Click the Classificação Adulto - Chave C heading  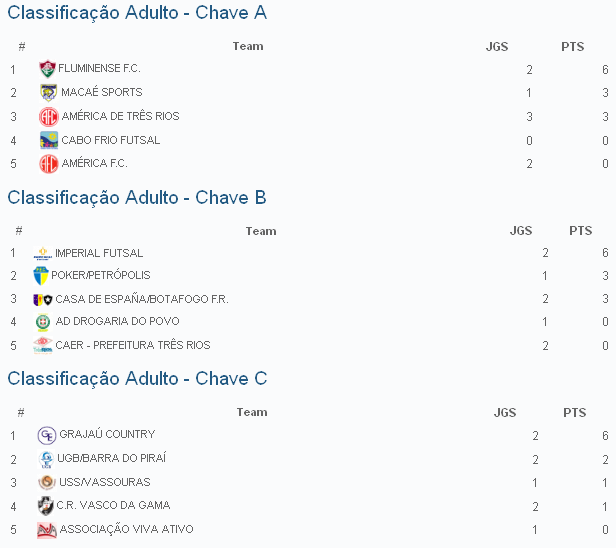coord(137,379)
